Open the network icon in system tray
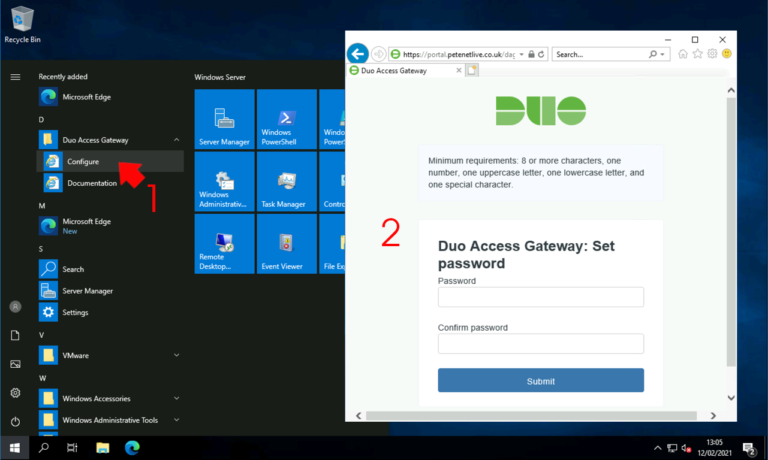 pyautogui.click(x=672, y=448)
